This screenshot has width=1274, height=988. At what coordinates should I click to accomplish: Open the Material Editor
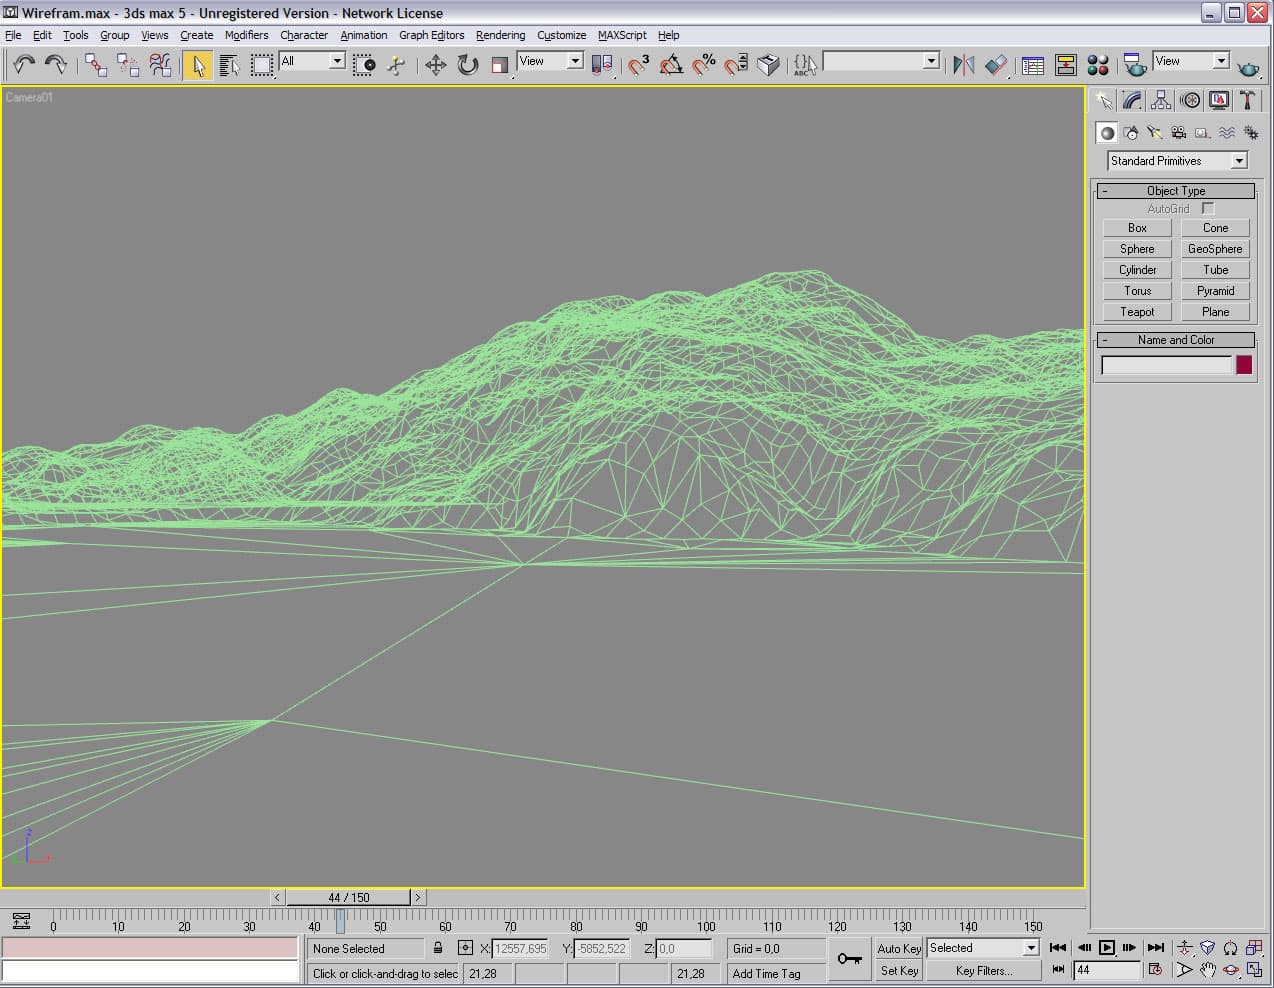[x=1098, y=65]
